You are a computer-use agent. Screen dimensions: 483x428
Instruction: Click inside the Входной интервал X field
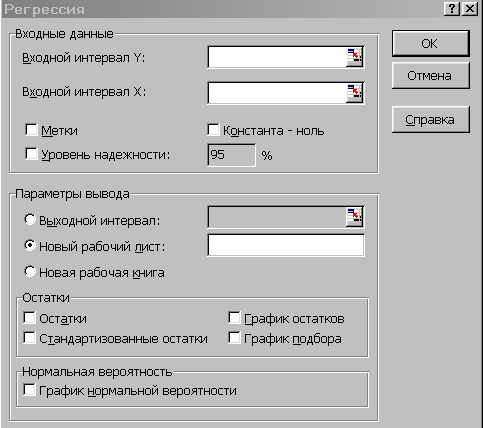point(277,93)
